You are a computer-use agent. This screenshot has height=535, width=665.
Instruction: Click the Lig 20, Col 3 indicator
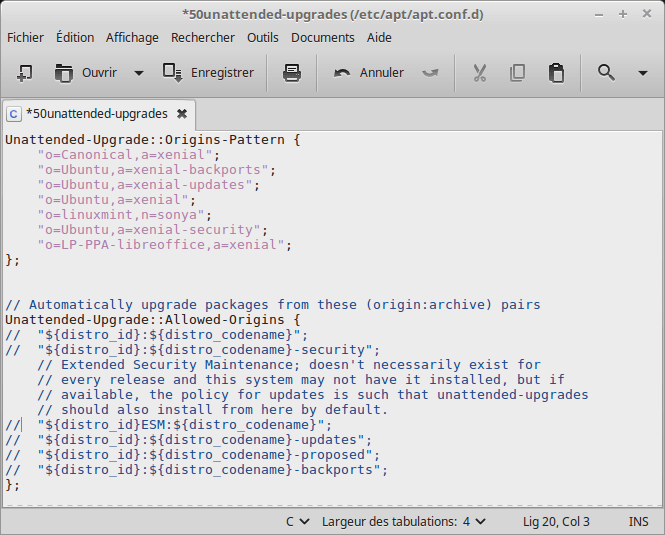coord(556,521)
